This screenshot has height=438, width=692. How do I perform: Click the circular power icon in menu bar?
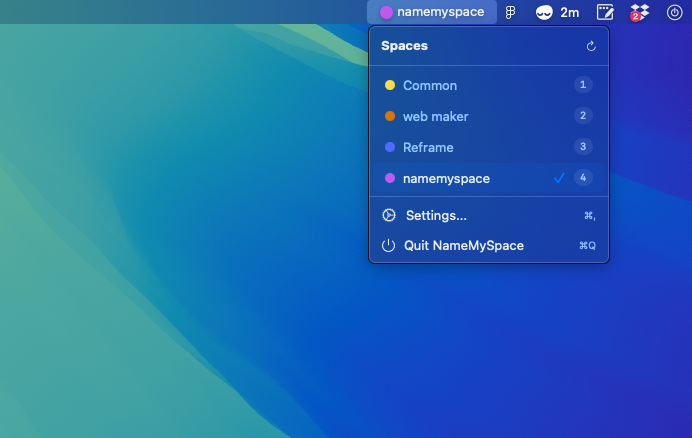[674, 12]
